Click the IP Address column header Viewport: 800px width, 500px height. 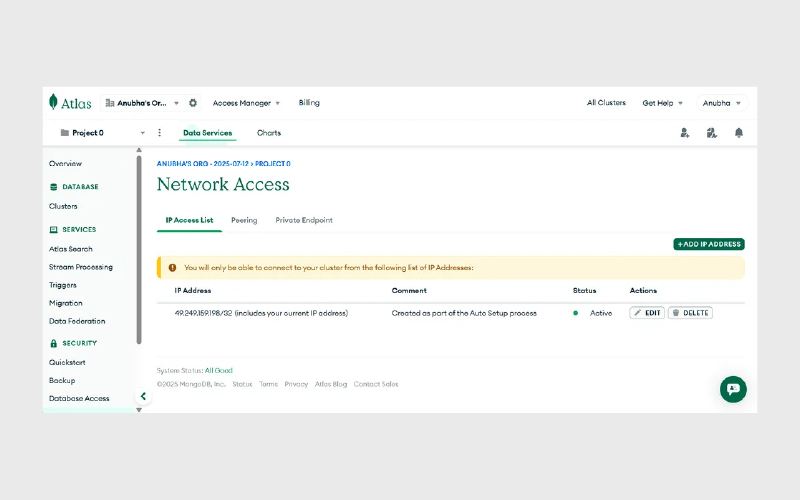(193, 290)
